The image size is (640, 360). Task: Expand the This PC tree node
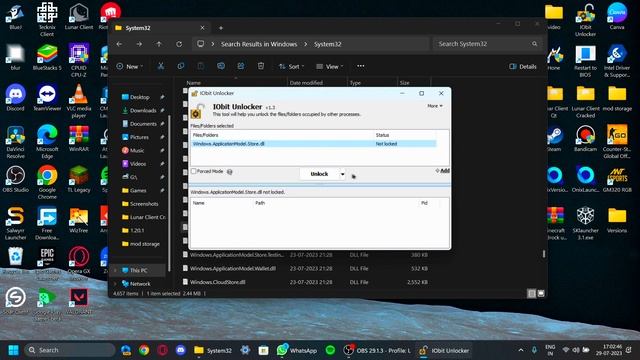tap(115, 271)
